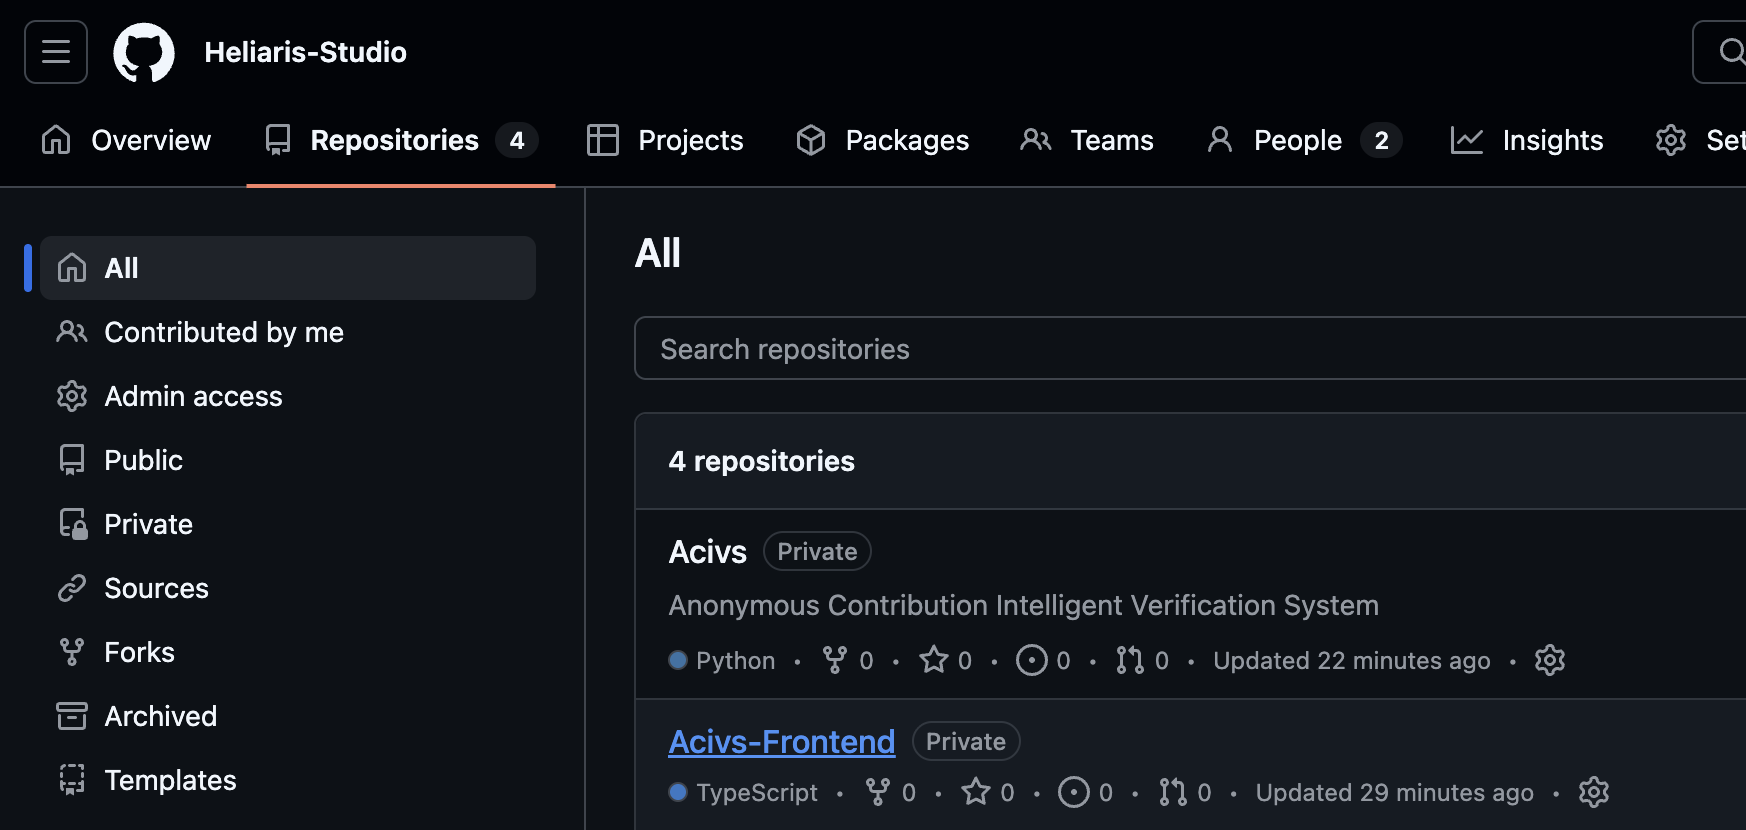Show Sources repositories
The image size is (1746, 830).
288,588
